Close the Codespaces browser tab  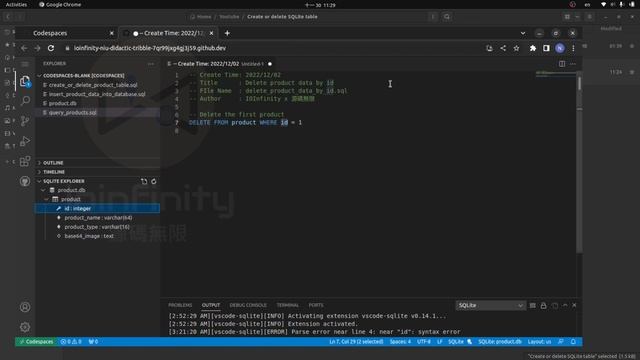111,33
